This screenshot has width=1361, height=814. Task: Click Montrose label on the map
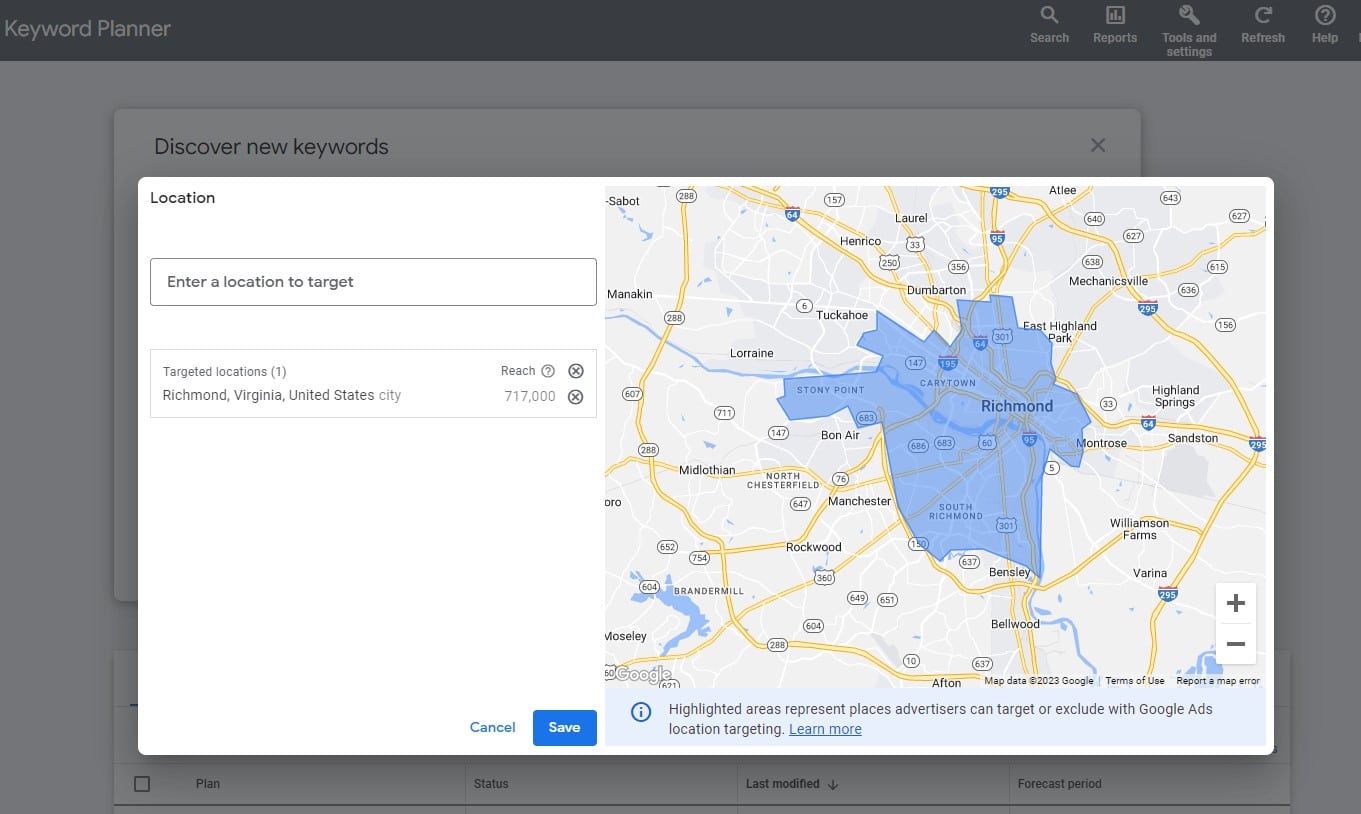(x=1101, y=443)
